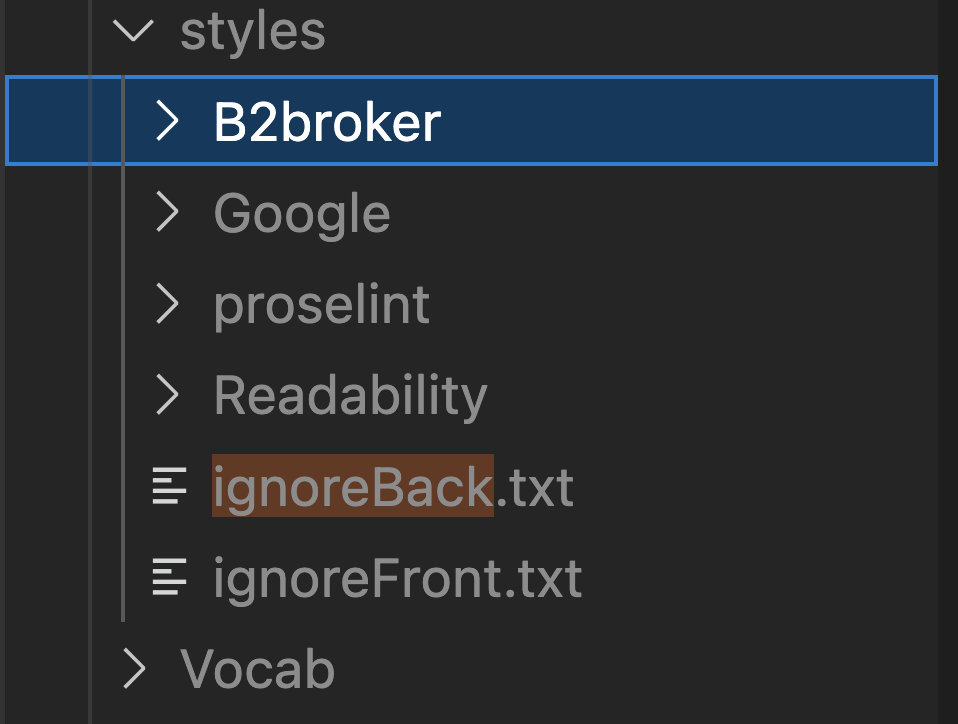Select the Readability folder label

click(350, 395)
